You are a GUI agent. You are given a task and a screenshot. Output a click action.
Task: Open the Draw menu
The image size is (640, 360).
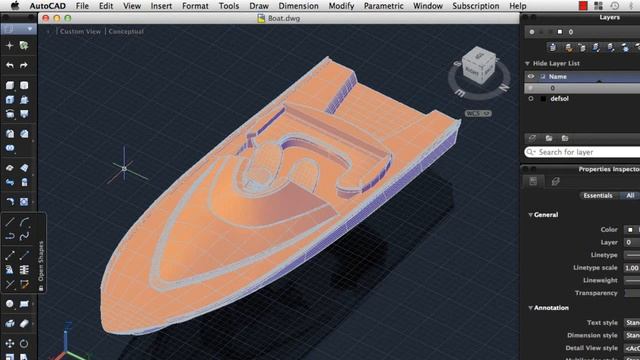259,6
